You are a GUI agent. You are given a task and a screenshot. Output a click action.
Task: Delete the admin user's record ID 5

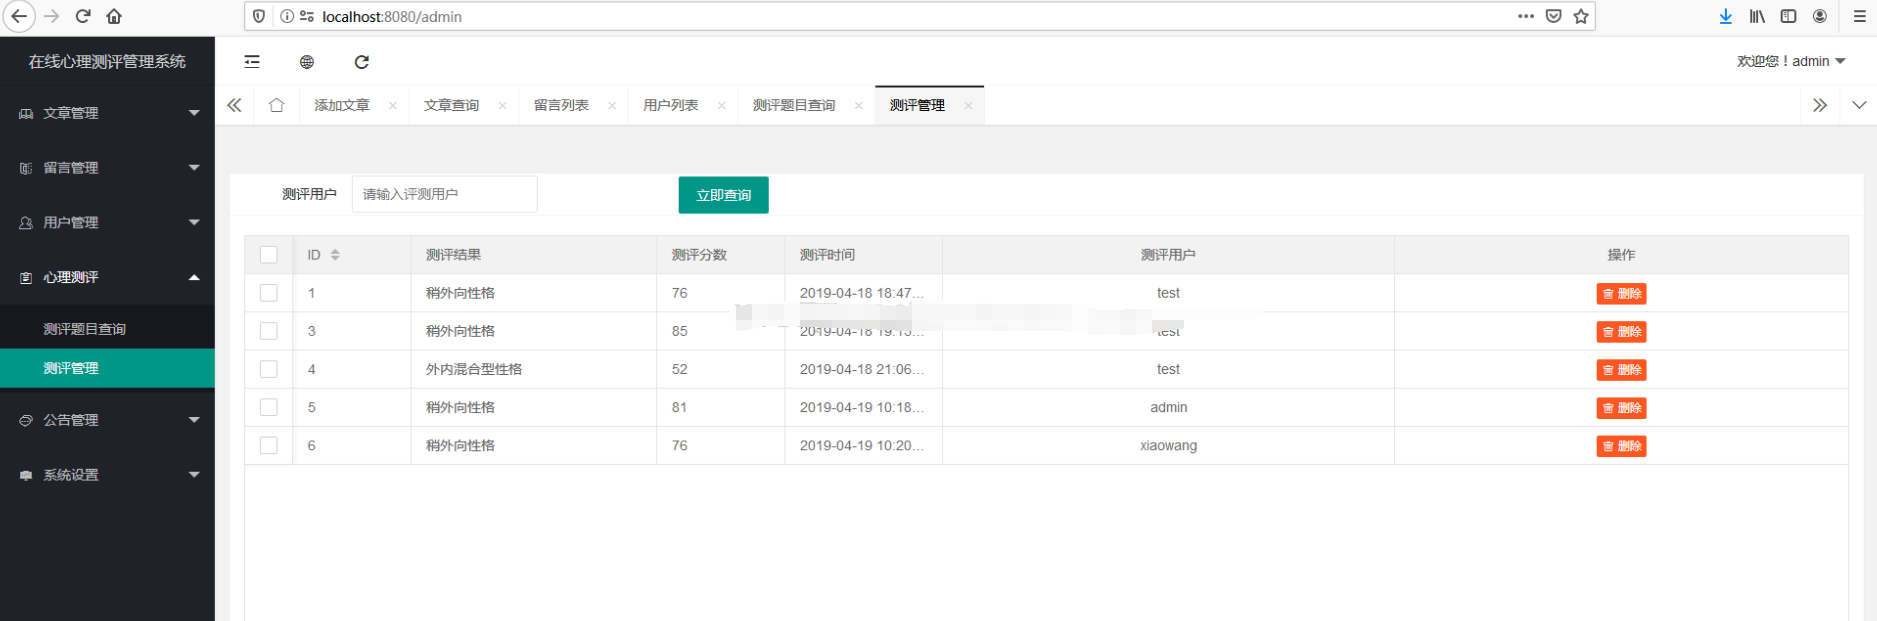point(1621,408)
